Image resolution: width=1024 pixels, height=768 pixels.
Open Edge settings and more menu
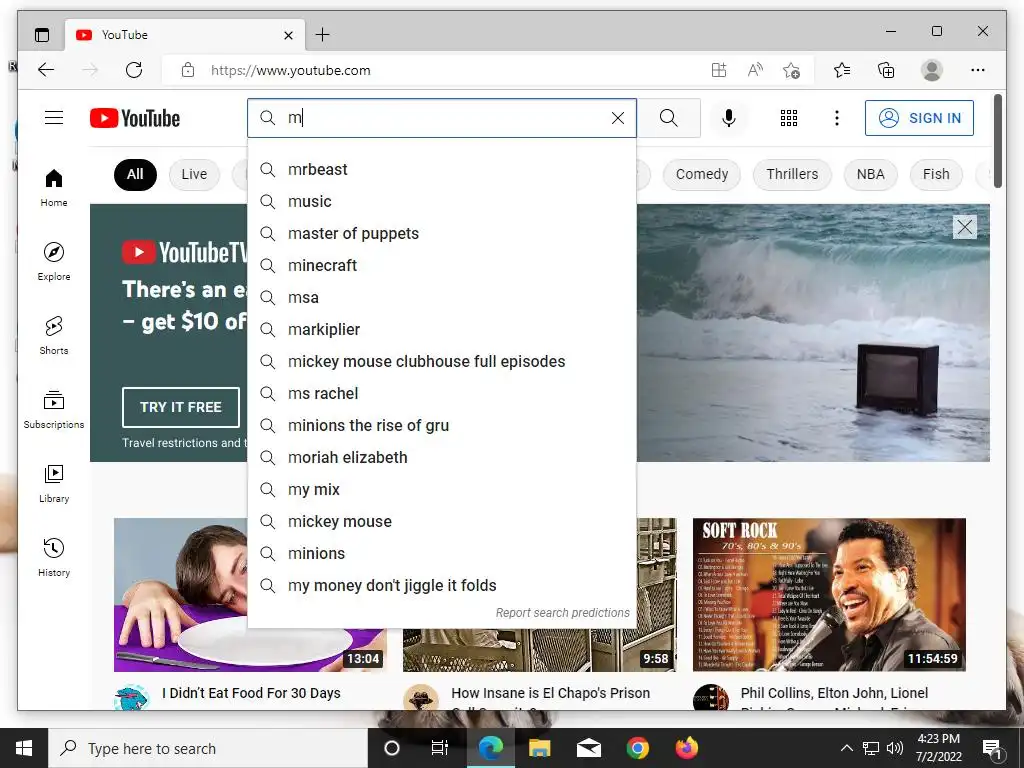click(978, 70)
